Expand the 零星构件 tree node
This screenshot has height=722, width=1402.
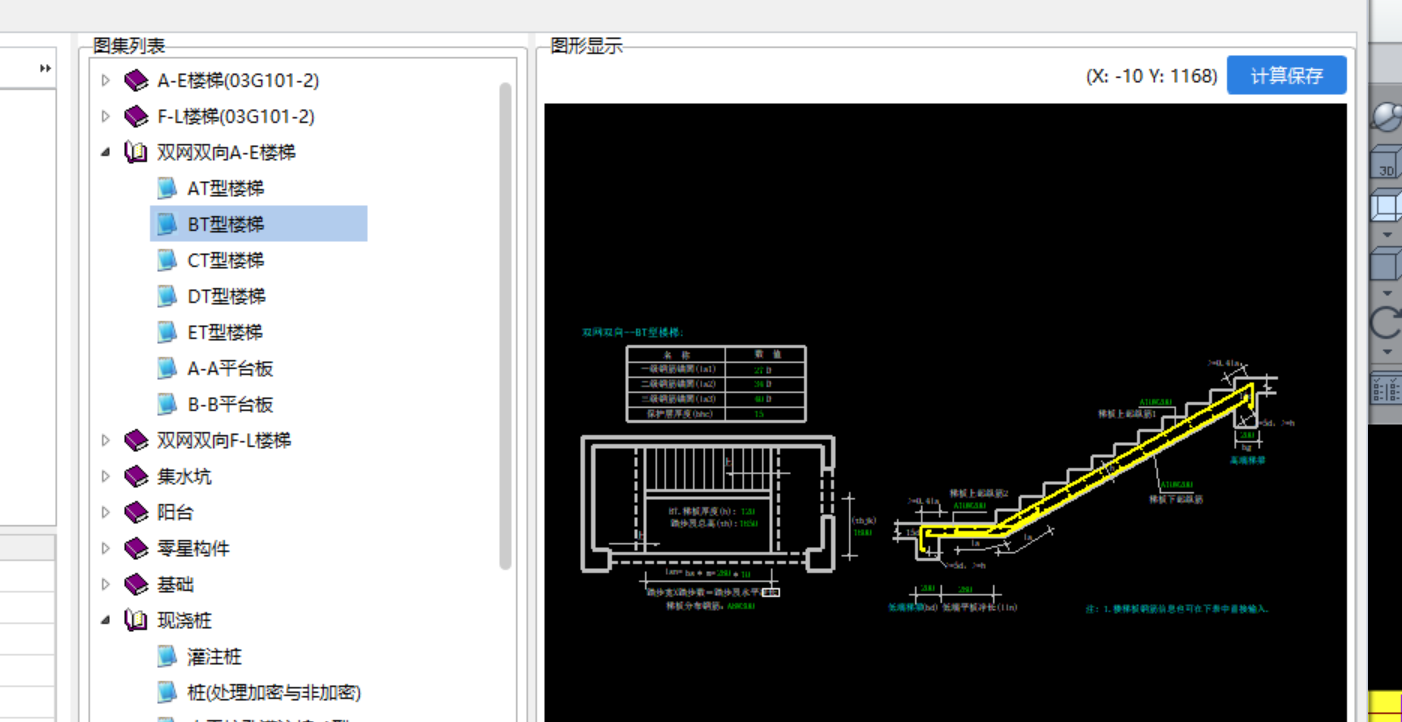point(106,549)
